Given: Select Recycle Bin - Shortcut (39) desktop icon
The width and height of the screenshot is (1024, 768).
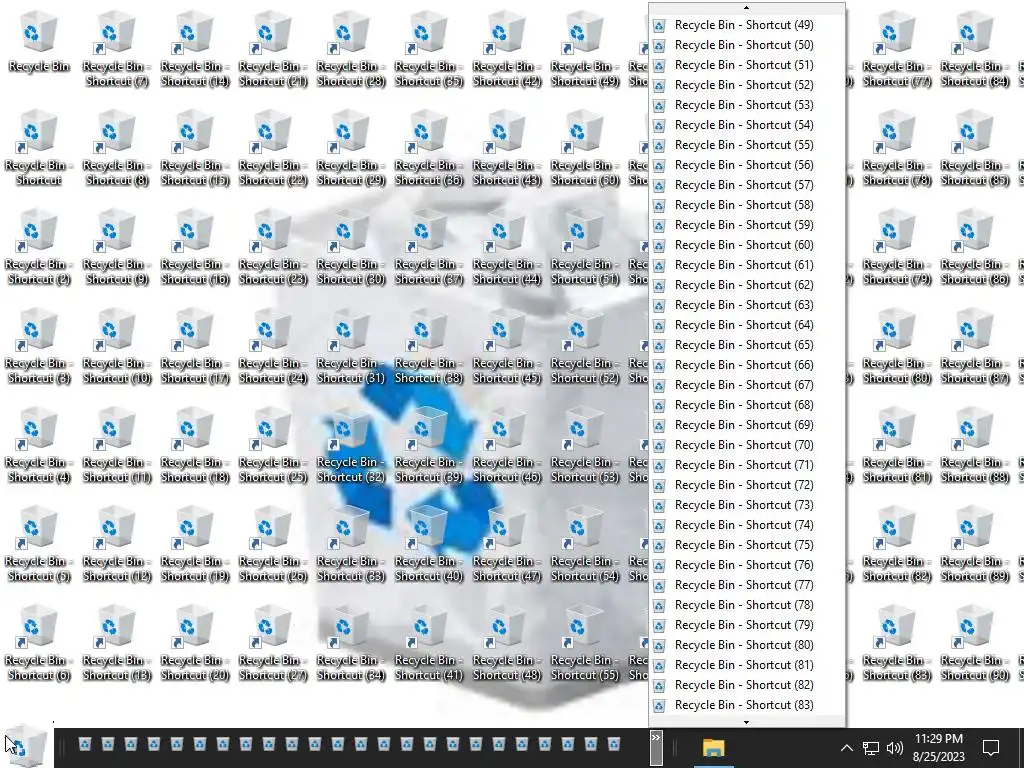Looking at the screenshot, I should pyautogui.click(x=429, y=447).
